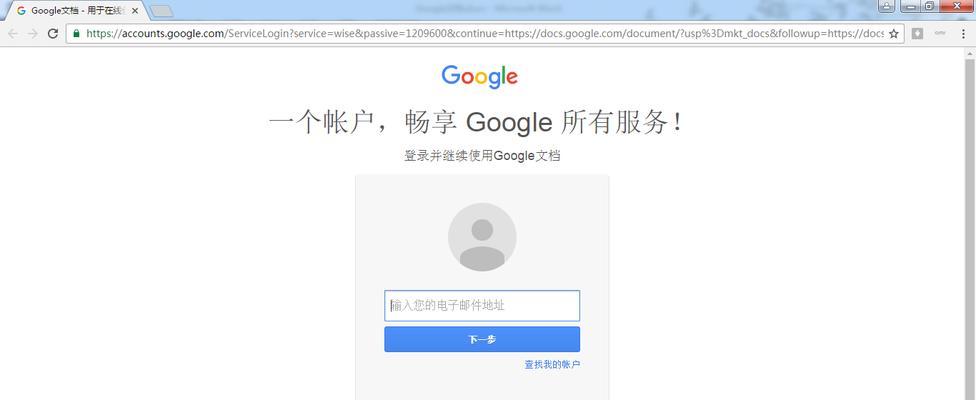This screenshot has width=976, height=400.
Task: Open a new tab with the tab strip button
Action: 162,11
